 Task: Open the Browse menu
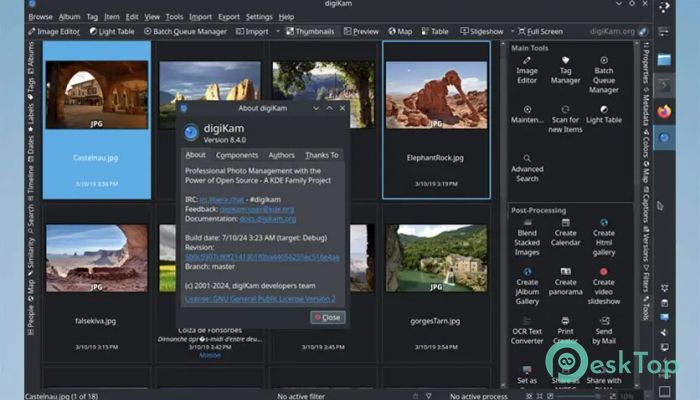40,17
